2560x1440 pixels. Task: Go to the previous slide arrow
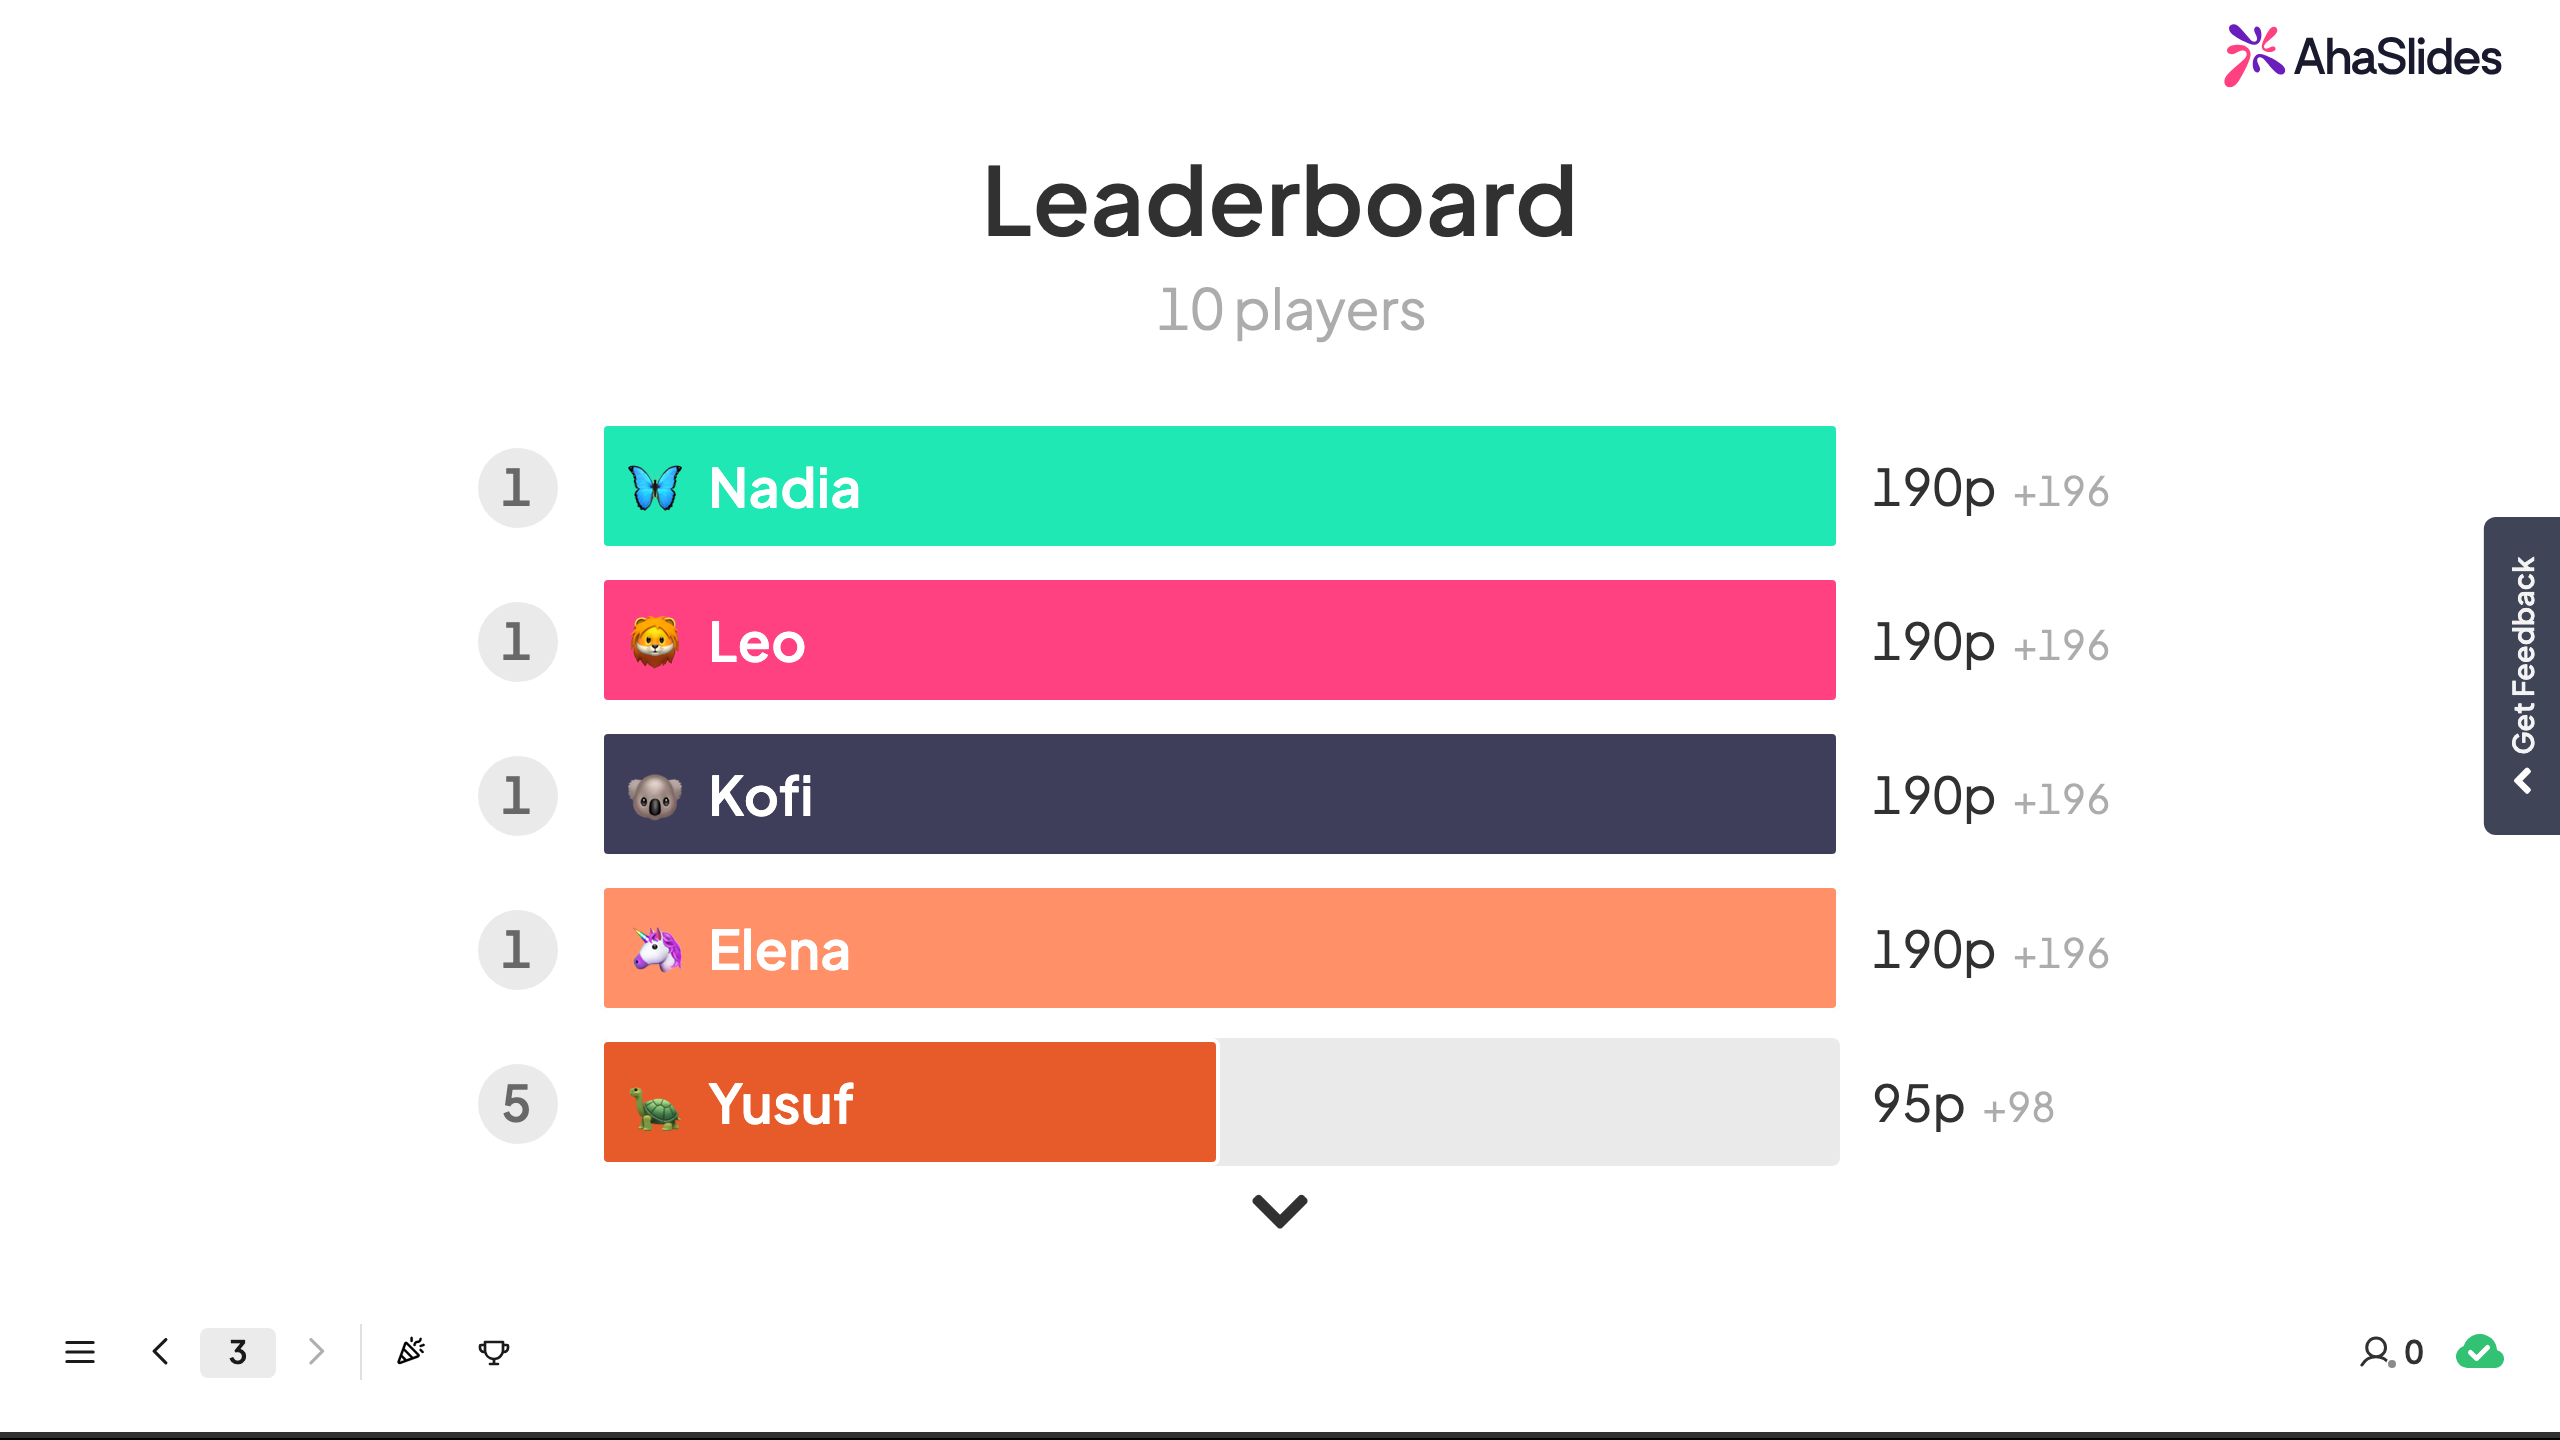point(160,1352)
